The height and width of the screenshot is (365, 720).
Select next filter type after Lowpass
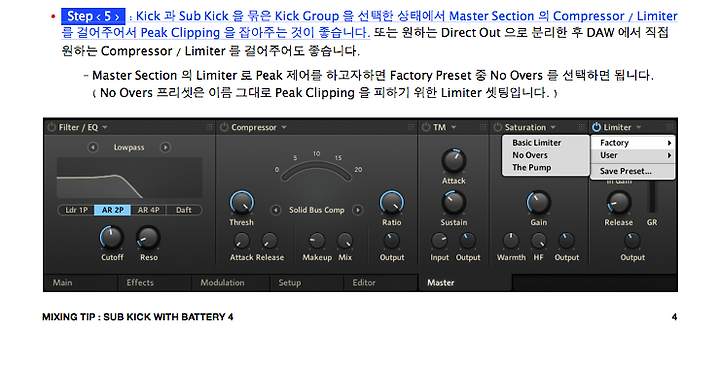[x=165, y=147]
